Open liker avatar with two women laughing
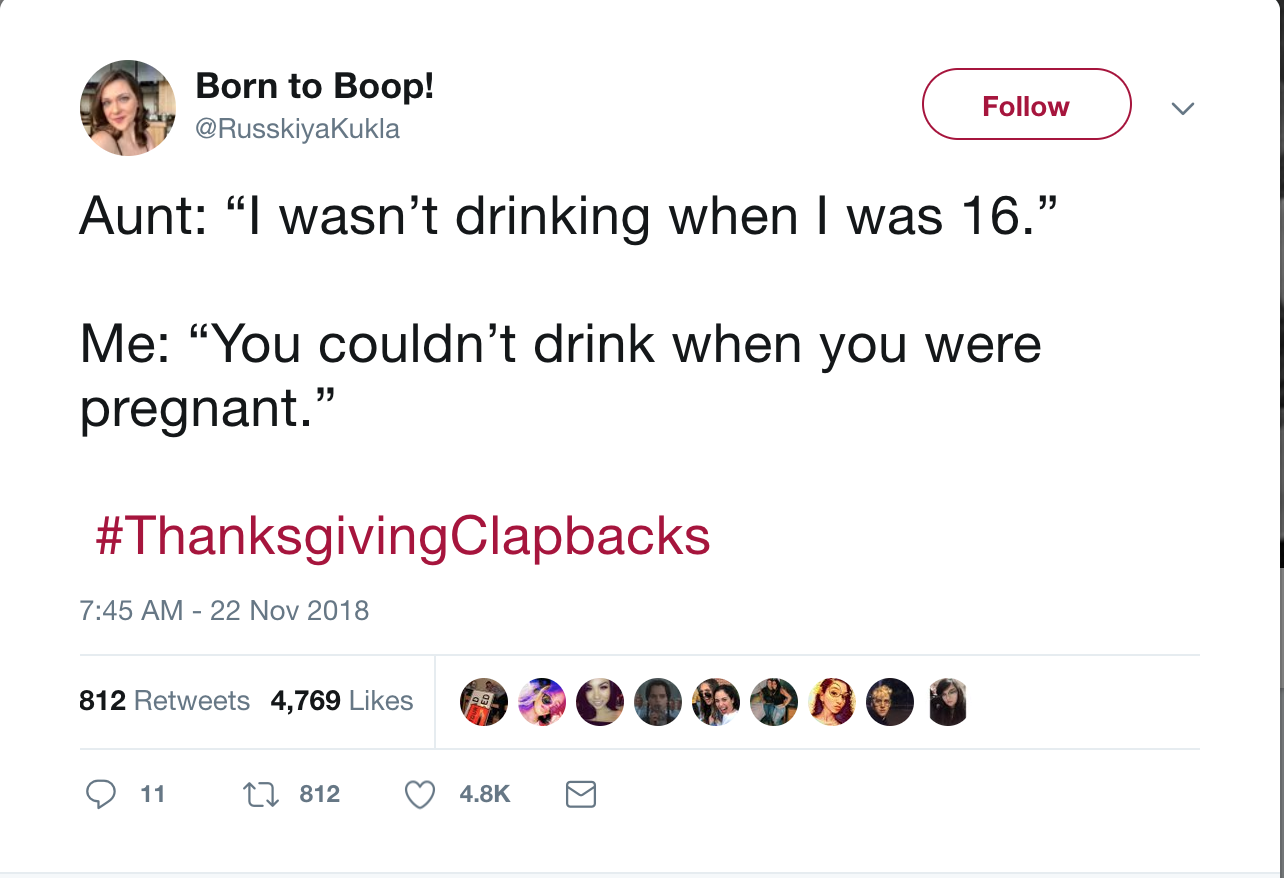The height and width of the screenshot is (878, 1284). click(x=716, y=701)
